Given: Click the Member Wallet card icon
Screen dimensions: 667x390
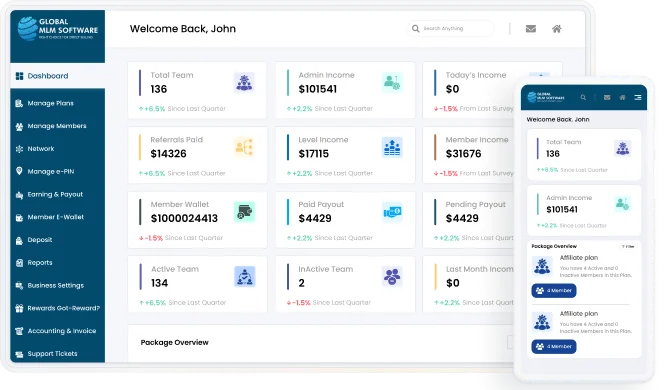Looking at the screenshot, I should click(x=244, y=212).
